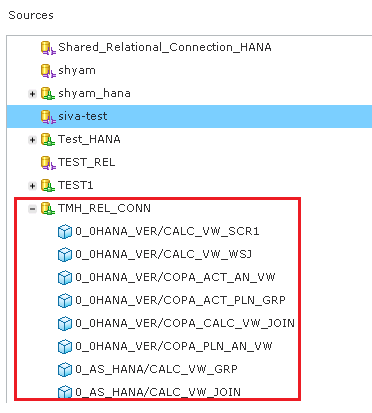Click the shyam_hana connection icon
372x413 pixels.
(x=48, y=93)
